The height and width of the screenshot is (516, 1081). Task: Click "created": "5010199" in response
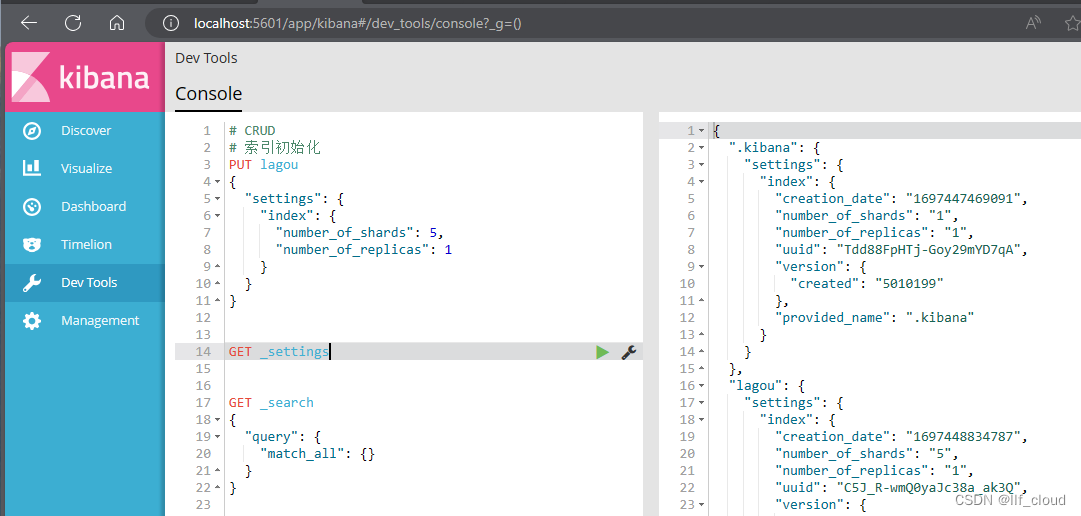click(x=867, y=284)
